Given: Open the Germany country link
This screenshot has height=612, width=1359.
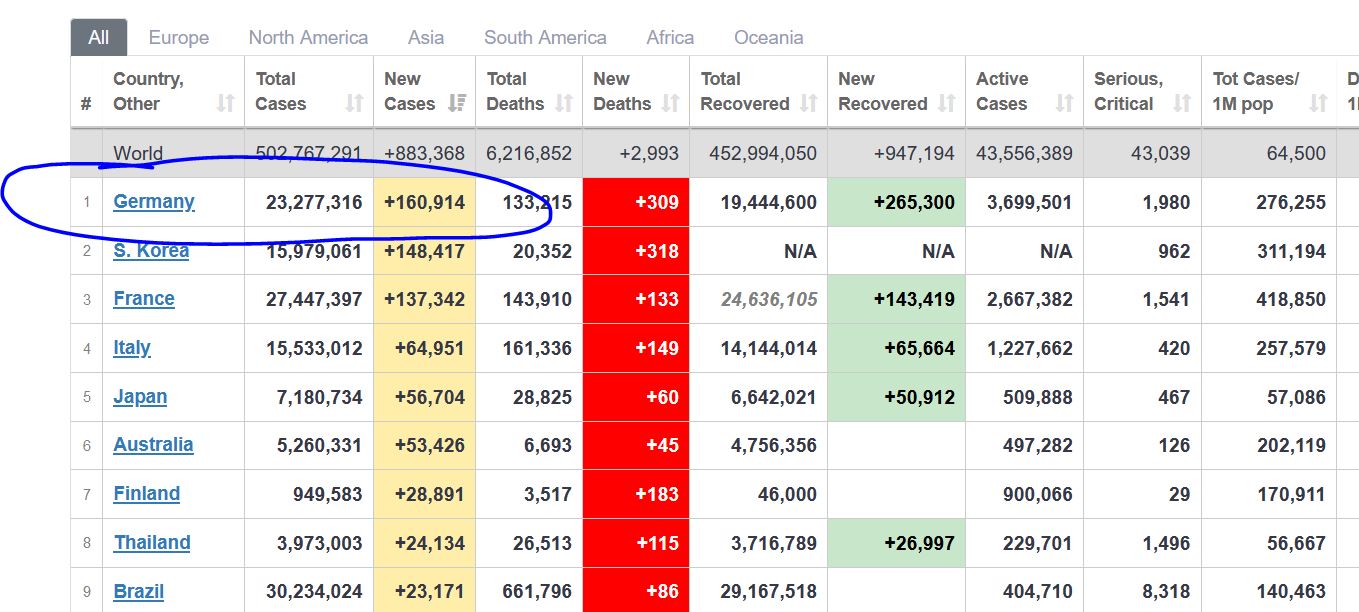Looking at the screenshot, I should [x=154, y=202].
